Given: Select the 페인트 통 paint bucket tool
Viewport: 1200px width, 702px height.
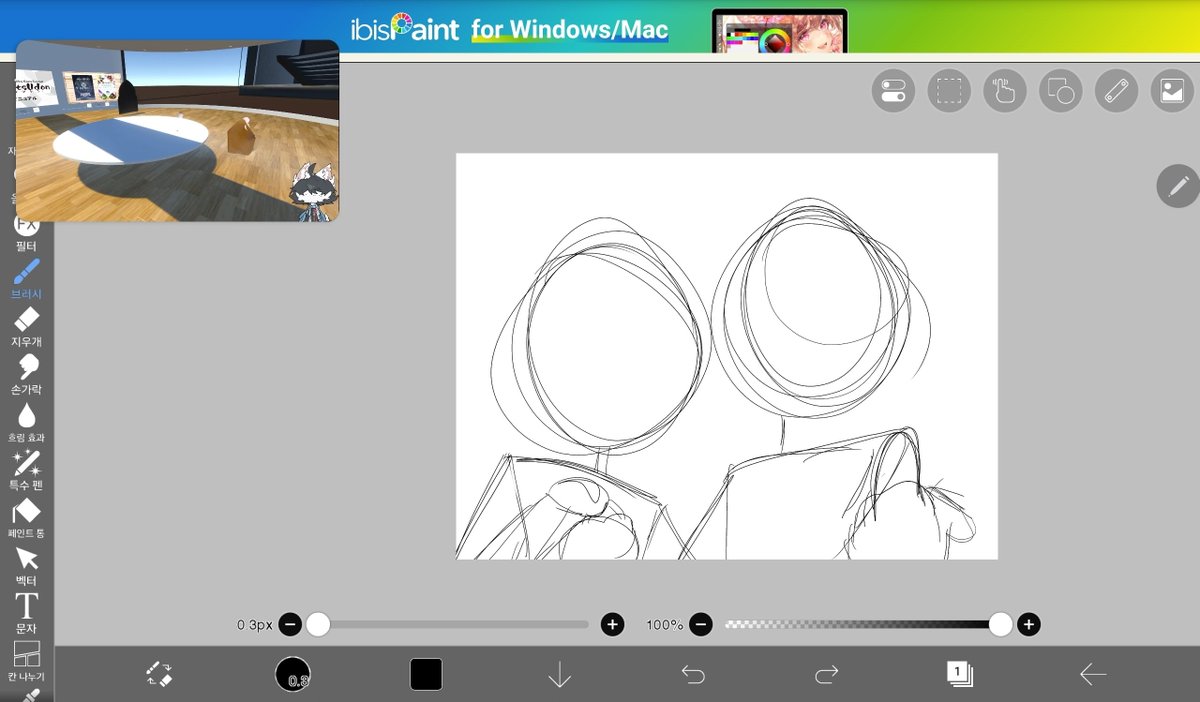Looking at the screenshot, I should click(26, 519).
